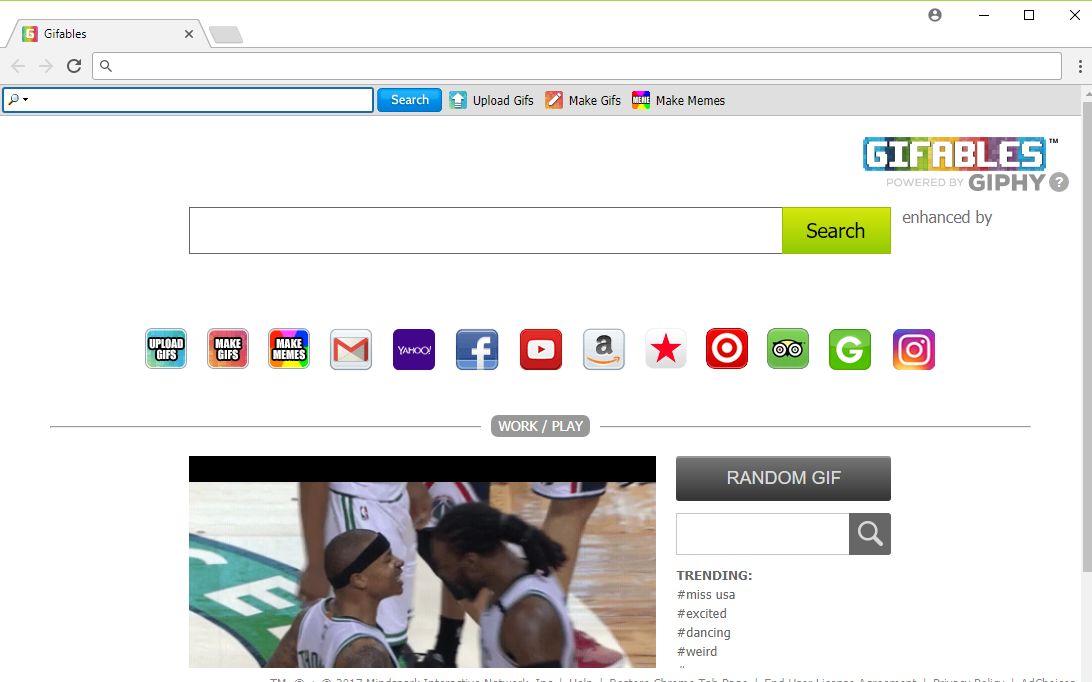
Task: Open the Yahoo shortcut icon
Action: pyautogui.click(x=414, y=349)
